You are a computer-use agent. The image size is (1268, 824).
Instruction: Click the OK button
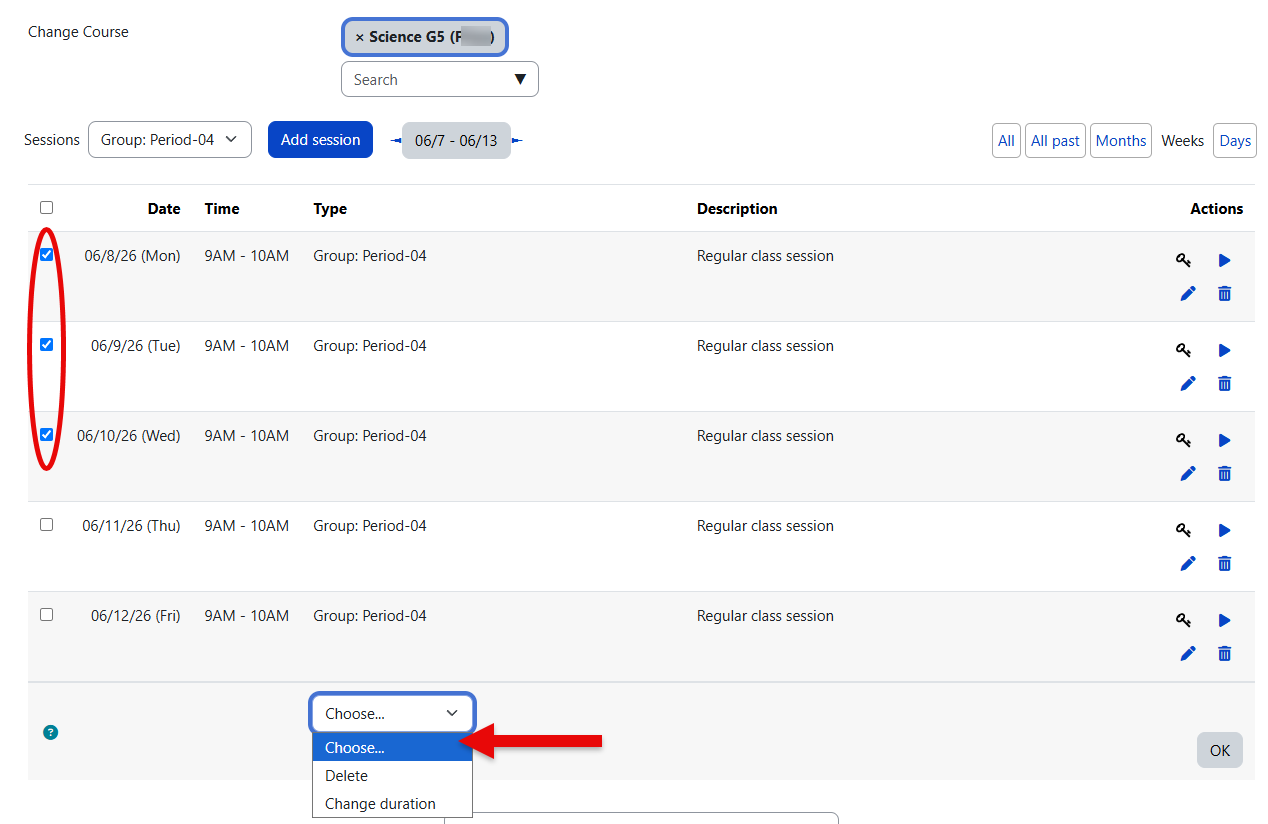pos(1220,750)
